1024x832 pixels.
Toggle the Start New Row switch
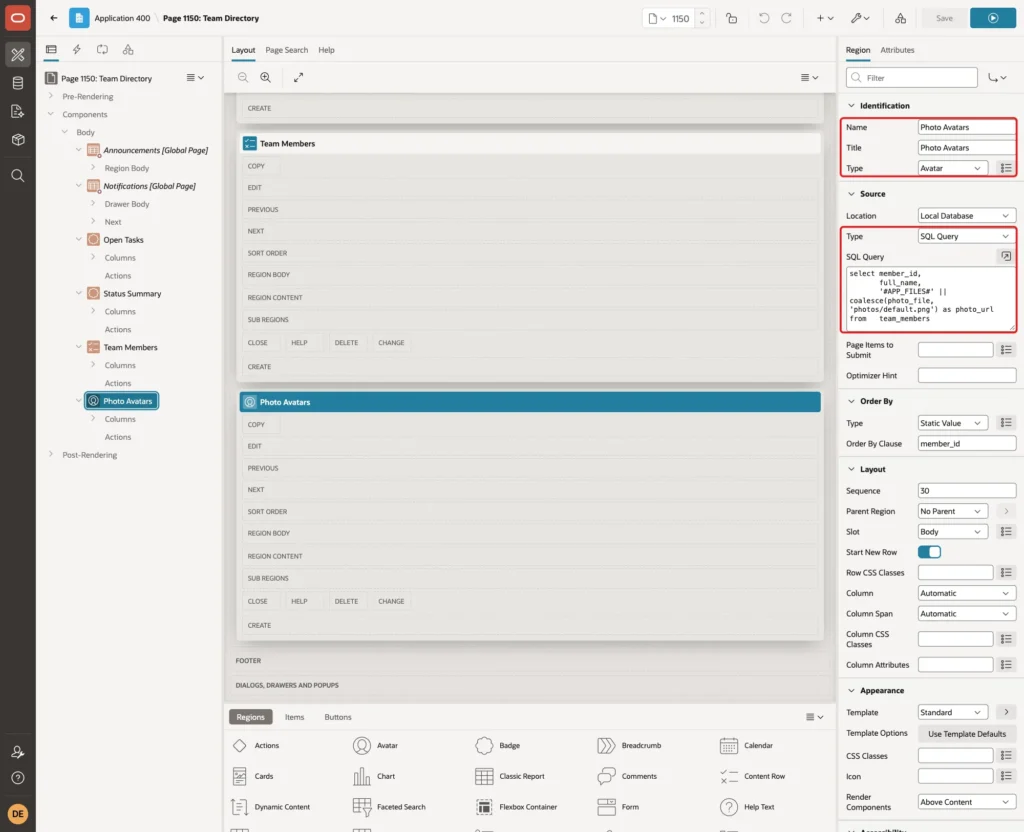click(929, 552)
